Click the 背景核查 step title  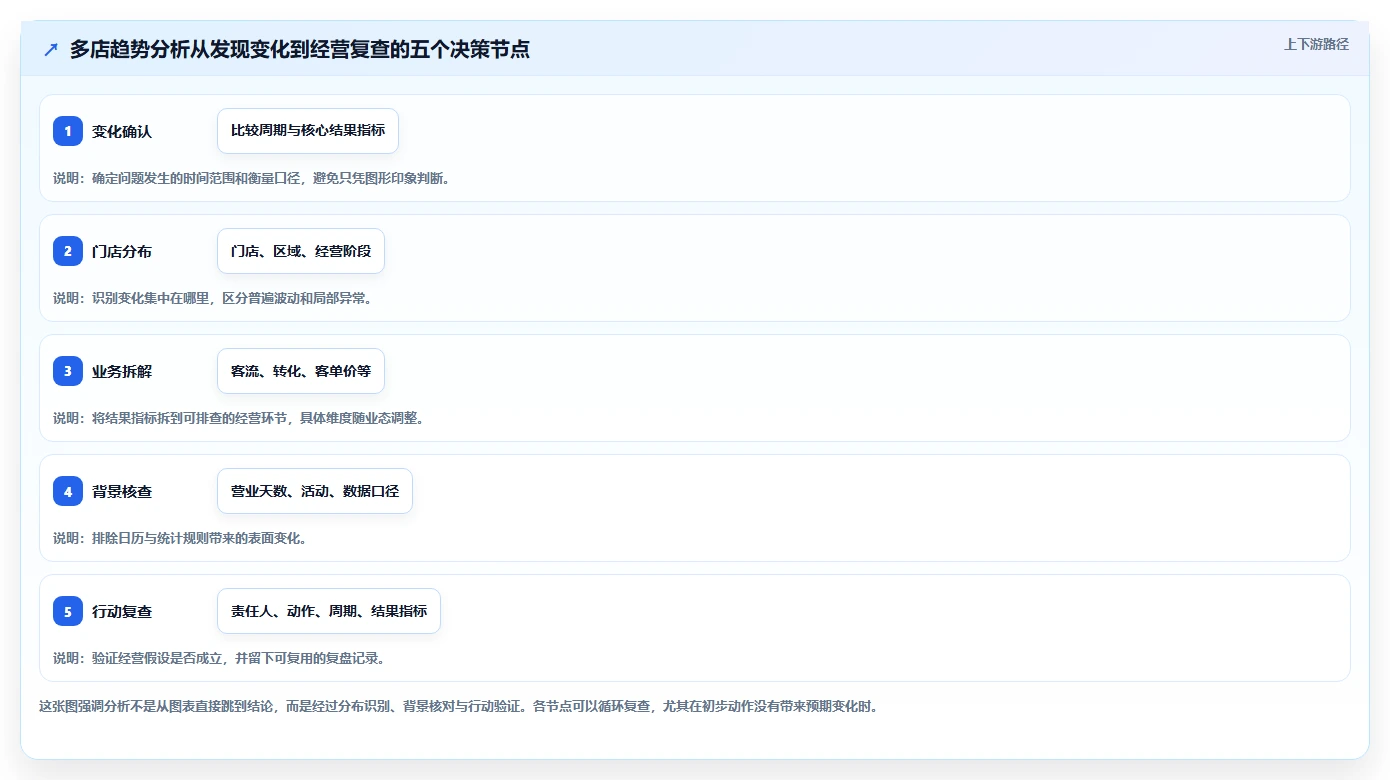point(122,491)
